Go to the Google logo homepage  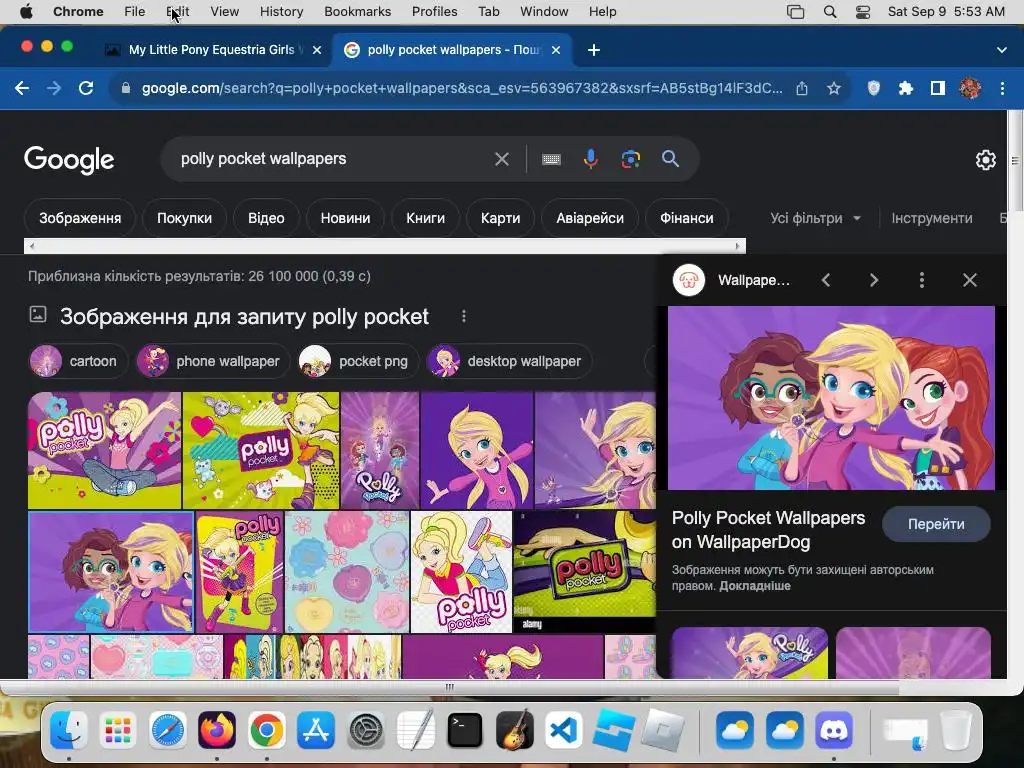tap(69, 160)
